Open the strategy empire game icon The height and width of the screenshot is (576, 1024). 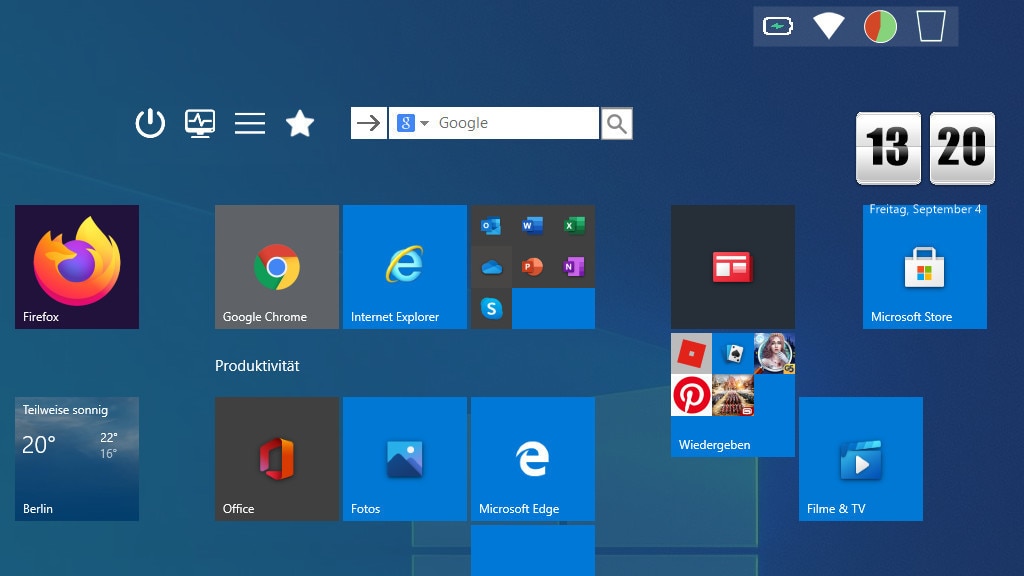coord(733,394)
